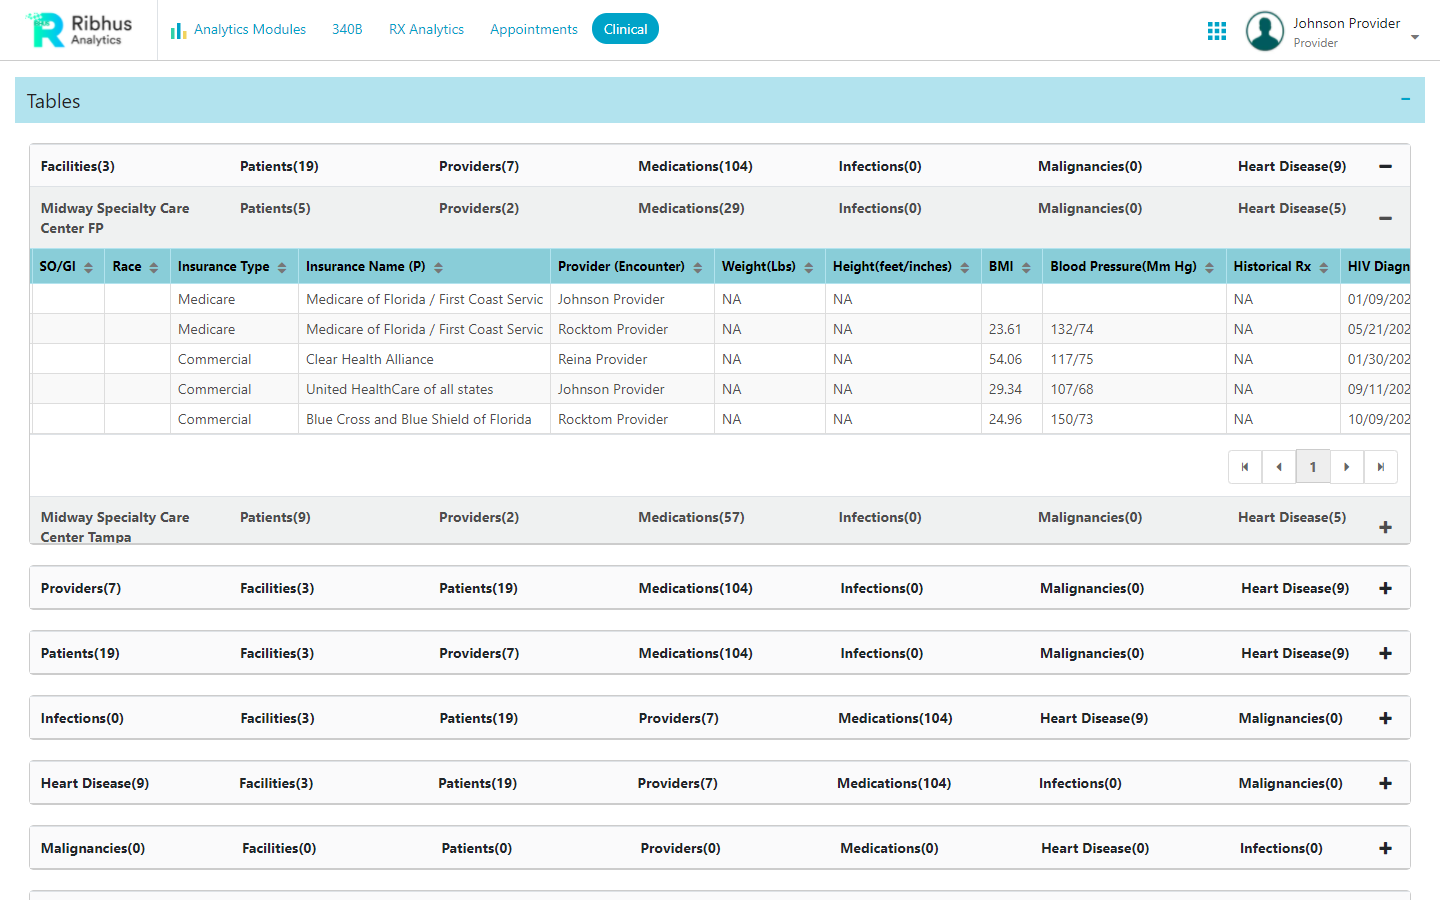Click the Clinical button in the navigation
The image size is (1440, 900).
625,29
